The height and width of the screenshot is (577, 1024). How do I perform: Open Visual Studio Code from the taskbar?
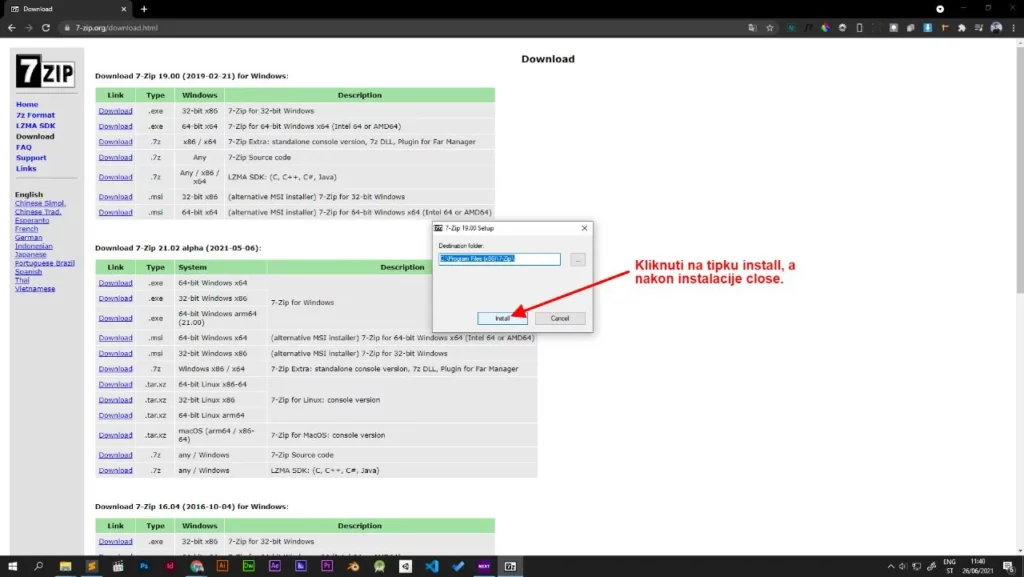pos(432,567)
